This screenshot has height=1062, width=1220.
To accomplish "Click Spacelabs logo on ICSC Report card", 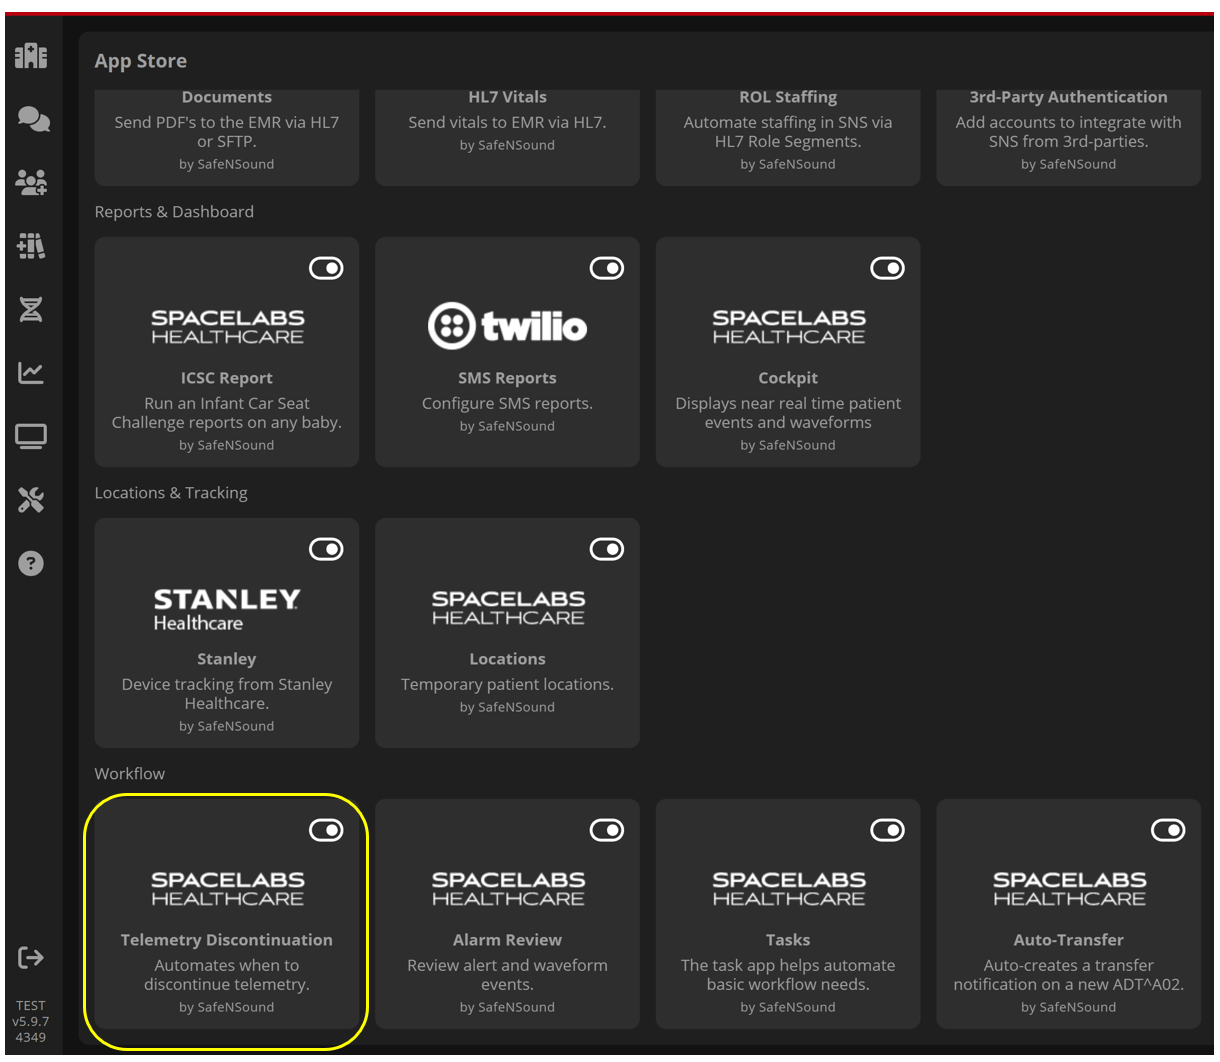I will (x=227, y=327).
